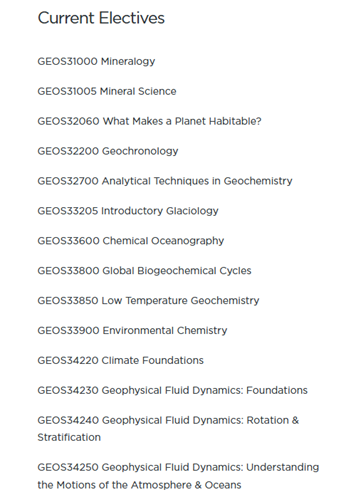Open GEOS33900 Environmental Chemistry
Viewport: 361px width, 502px height.
tap(132, 330)
